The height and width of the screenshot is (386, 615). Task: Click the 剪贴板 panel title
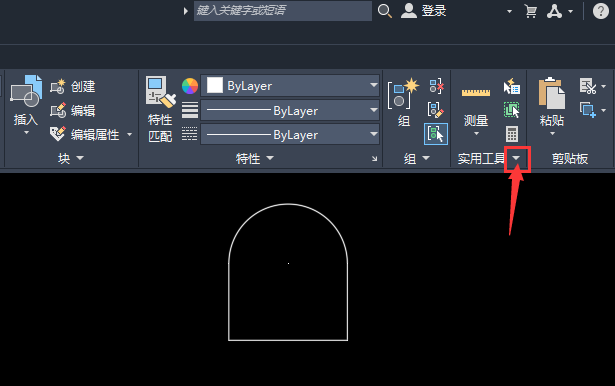(570, 158)
